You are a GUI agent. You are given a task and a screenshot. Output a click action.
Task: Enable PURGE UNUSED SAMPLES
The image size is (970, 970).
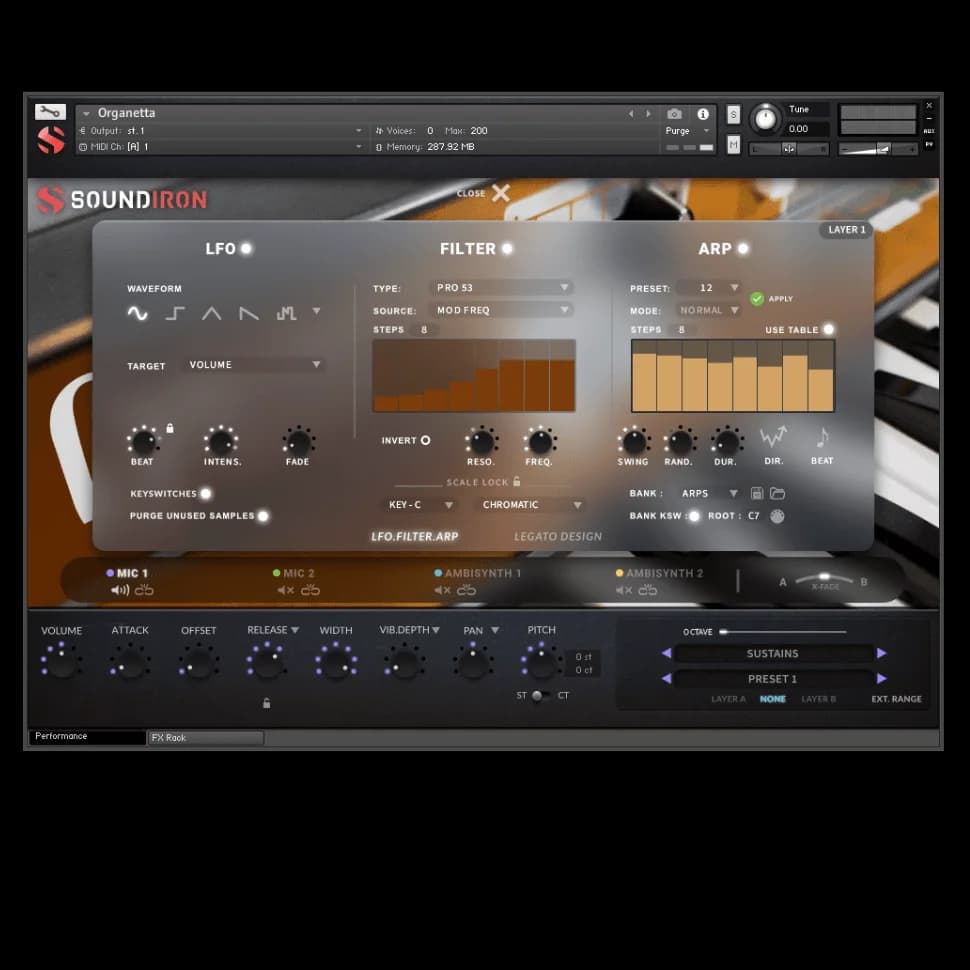[263, 516]
